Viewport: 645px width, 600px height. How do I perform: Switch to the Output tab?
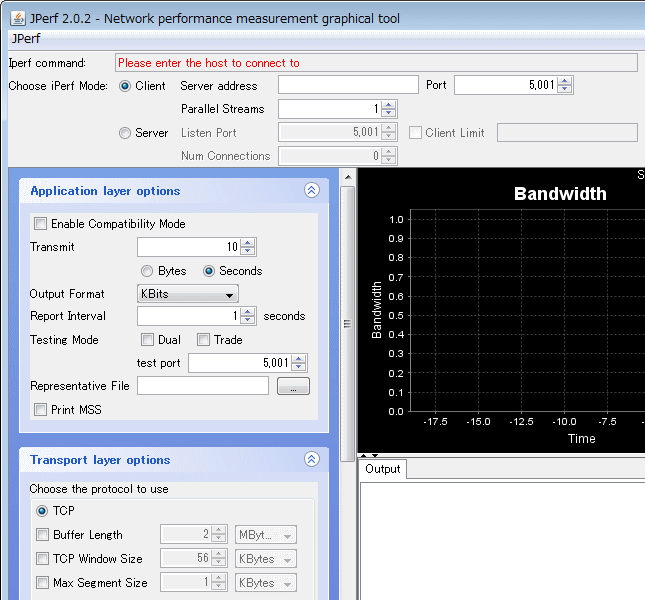pyautogui.click(x=383, y=469)
